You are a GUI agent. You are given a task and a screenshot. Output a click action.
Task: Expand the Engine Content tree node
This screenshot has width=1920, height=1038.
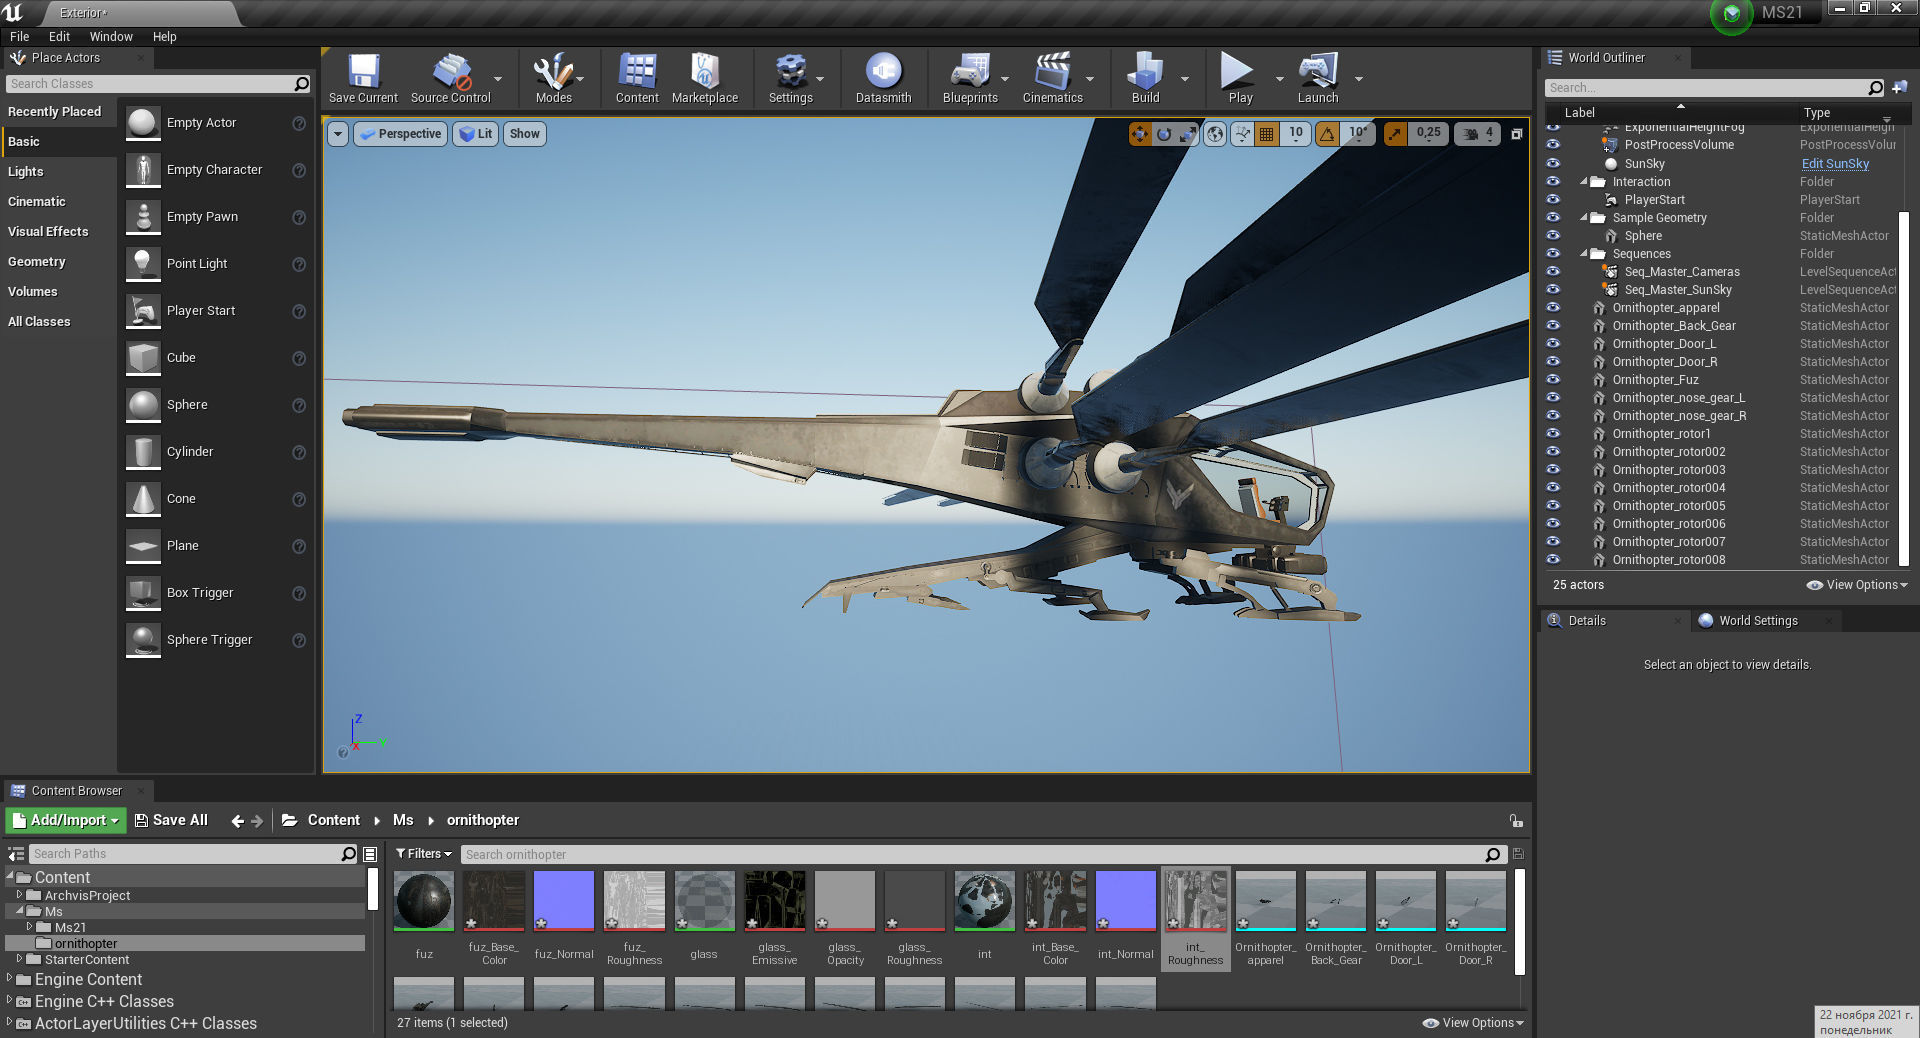point(10,979)
